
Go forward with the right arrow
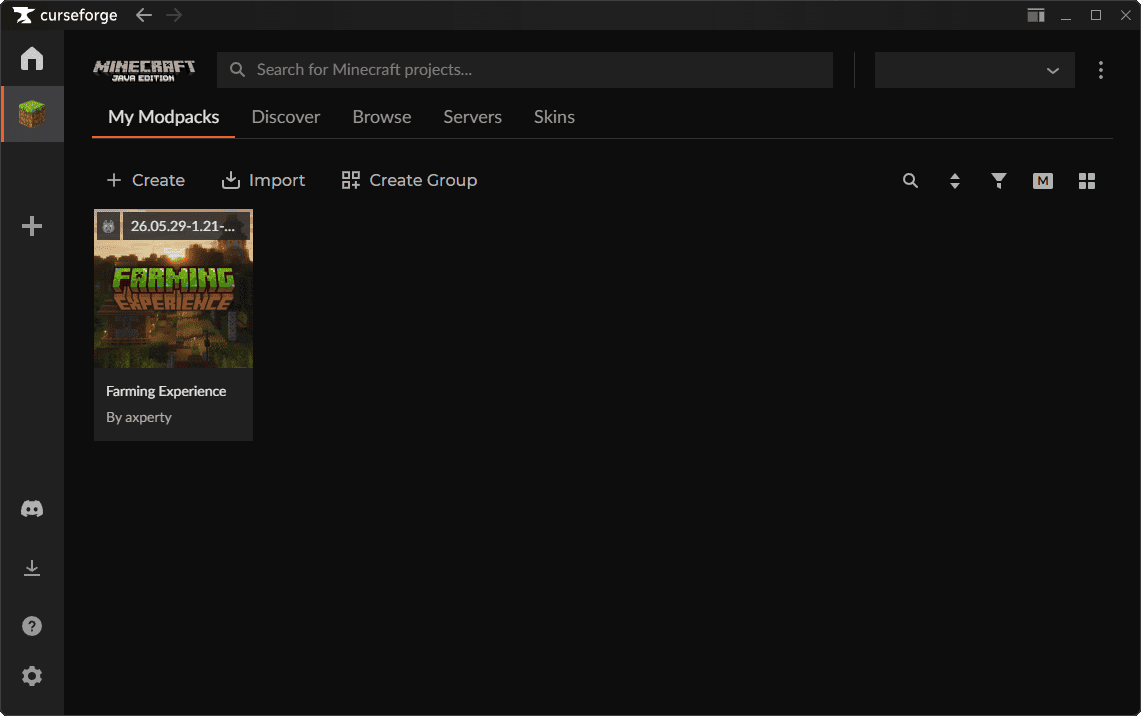174,15
